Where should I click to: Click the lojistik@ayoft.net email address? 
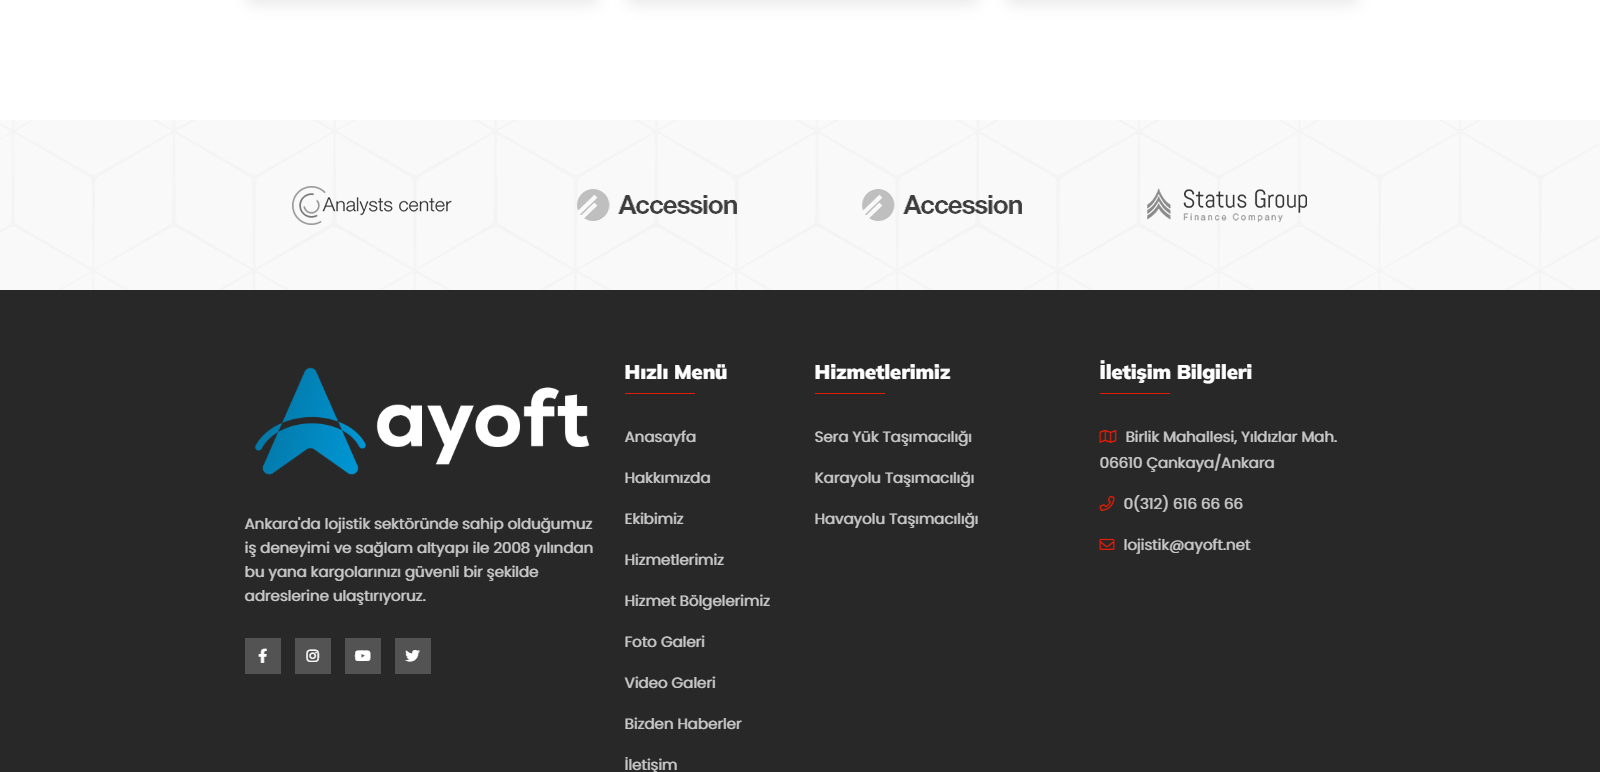[1186, 545]
